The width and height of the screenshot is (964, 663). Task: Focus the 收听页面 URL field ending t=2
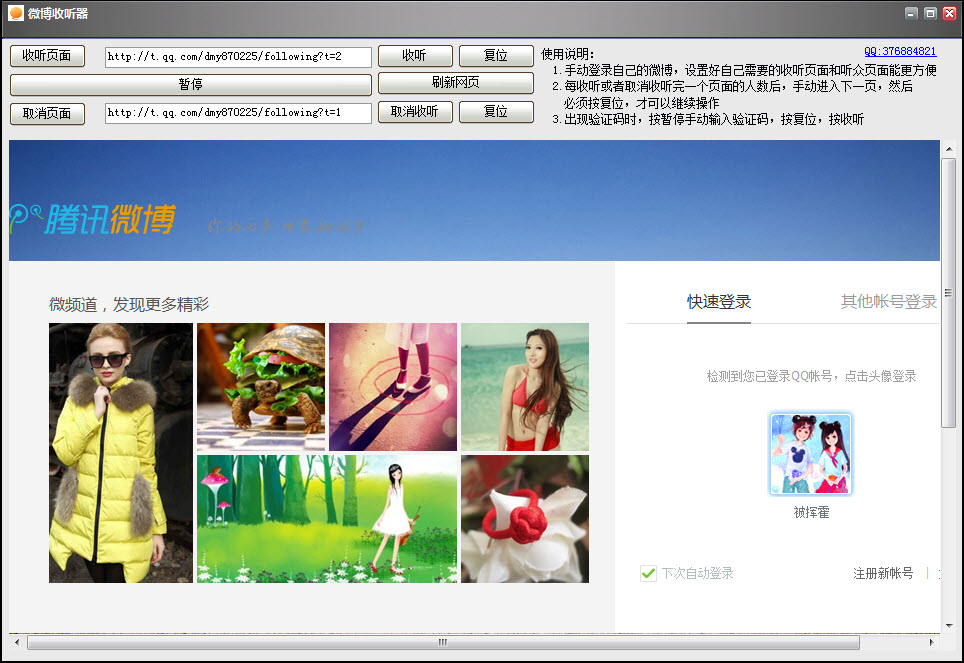(x=238, y=57)
